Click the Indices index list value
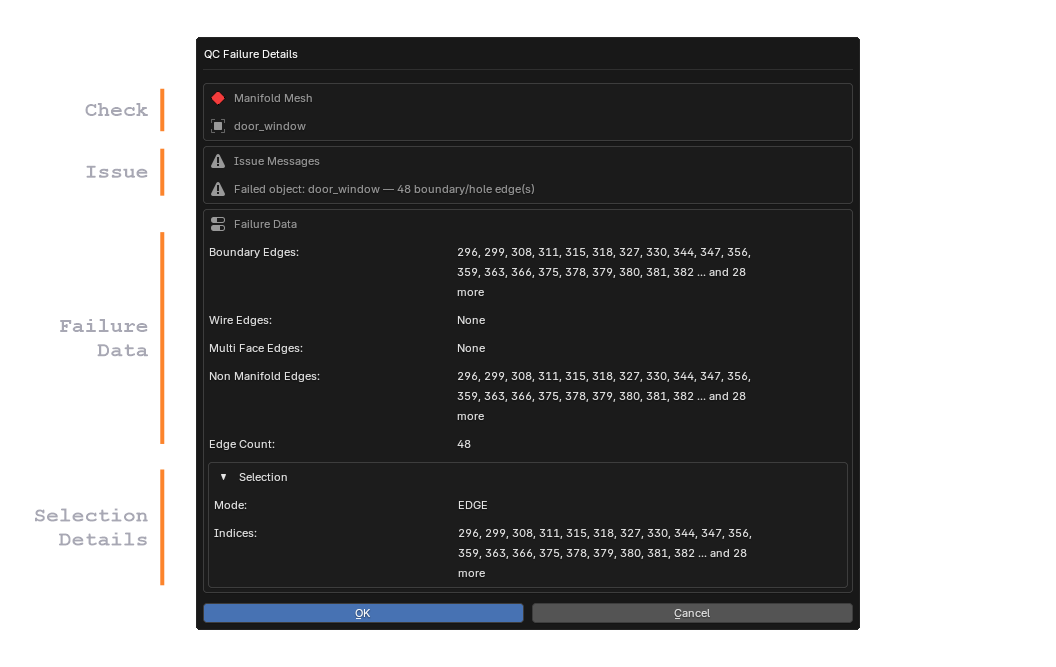Viewport: 1056px width, 667px height. [605, 553]
